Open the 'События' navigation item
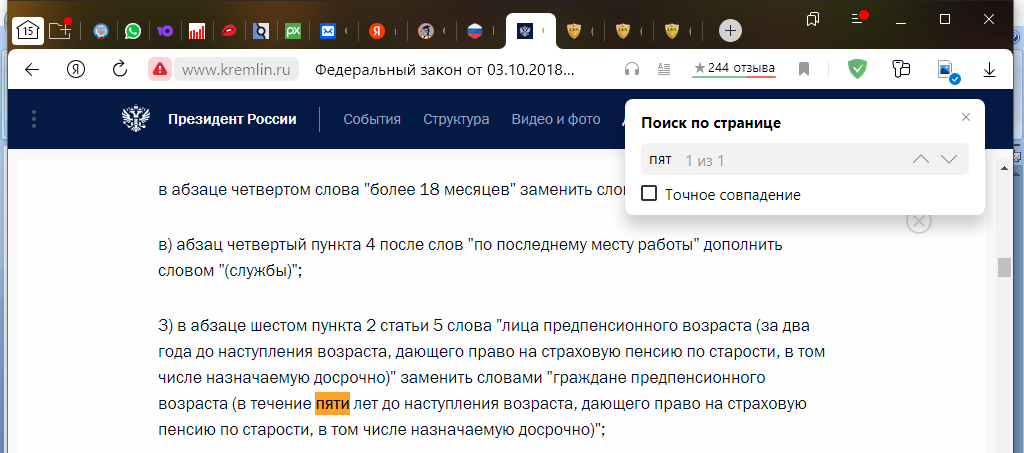 (x=372, y=119)
